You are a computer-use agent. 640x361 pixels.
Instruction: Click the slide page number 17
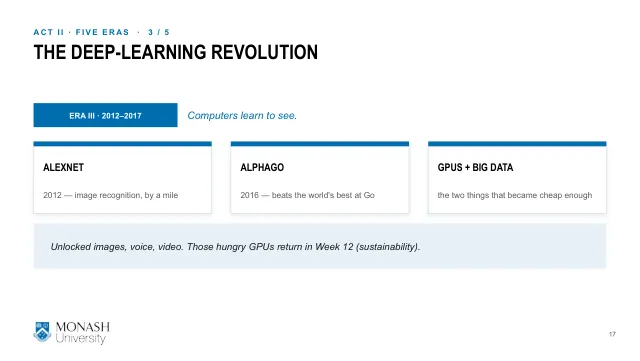(612, 334)
